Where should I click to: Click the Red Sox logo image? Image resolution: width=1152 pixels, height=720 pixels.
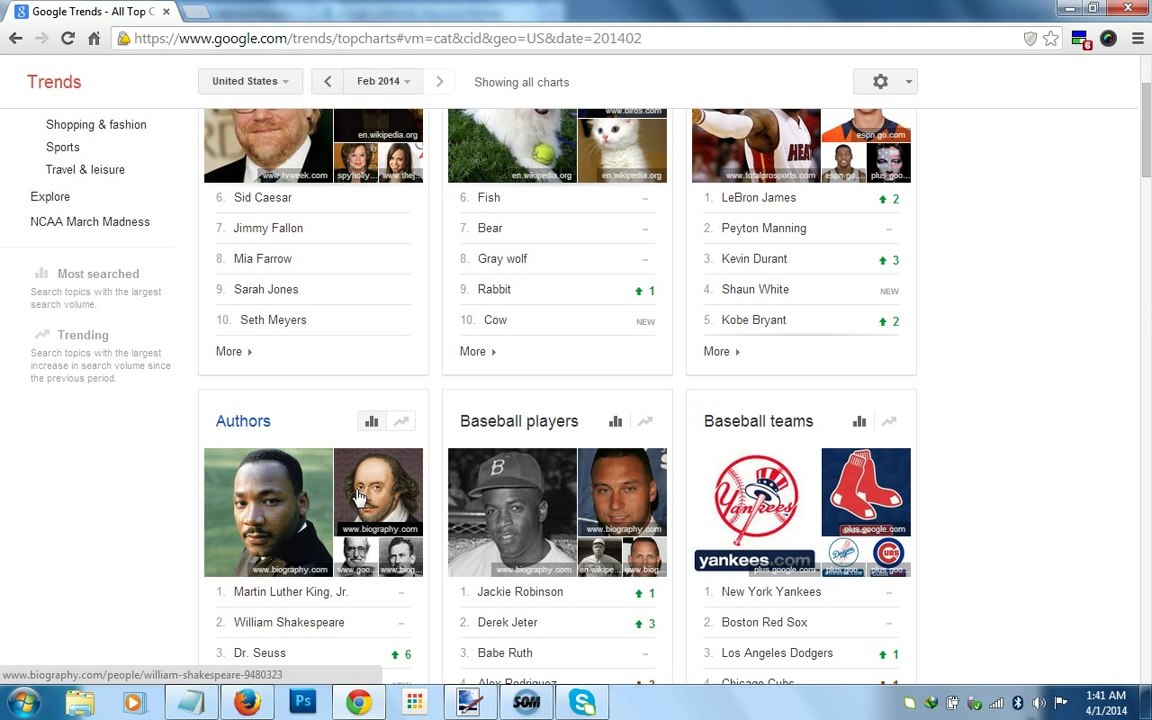pos(866,492)
